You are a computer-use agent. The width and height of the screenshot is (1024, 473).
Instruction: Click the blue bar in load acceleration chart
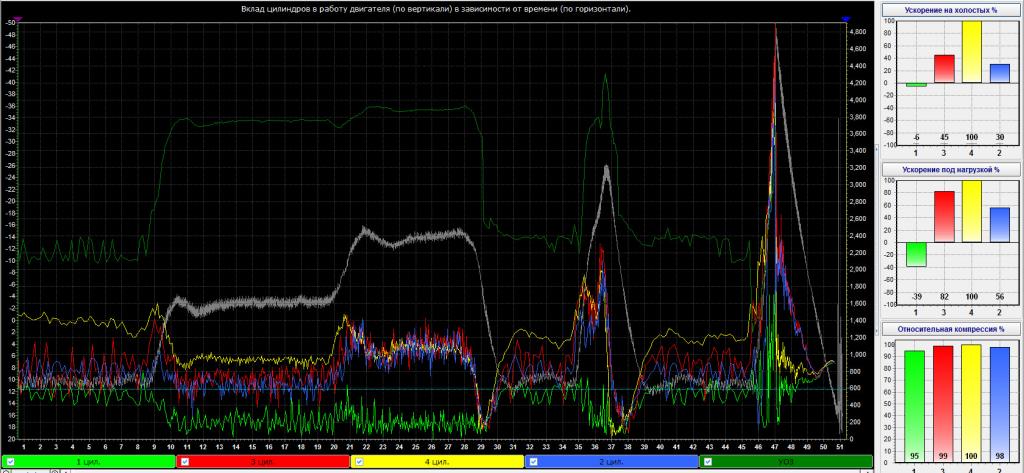point(999,225)
